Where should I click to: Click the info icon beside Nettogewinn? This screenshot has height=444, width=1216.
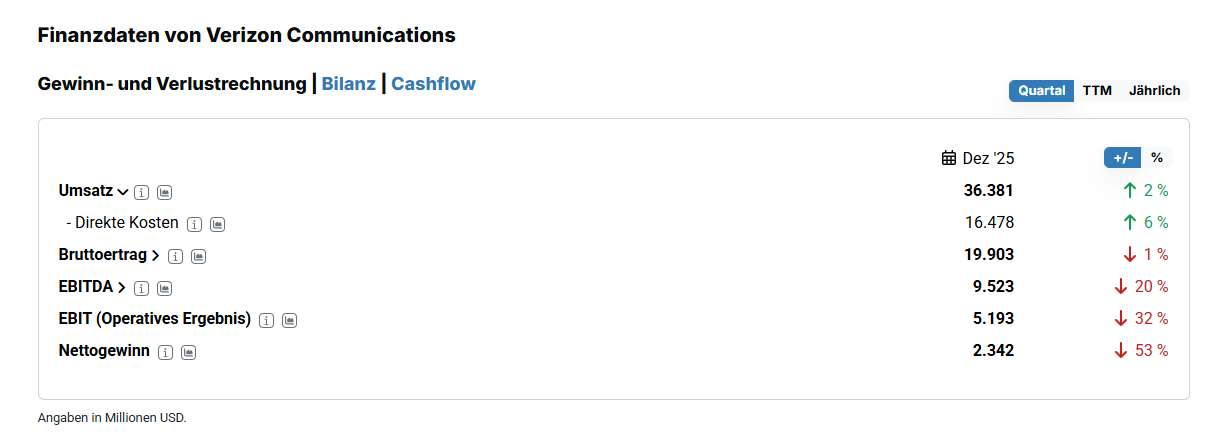pos(166,352)
